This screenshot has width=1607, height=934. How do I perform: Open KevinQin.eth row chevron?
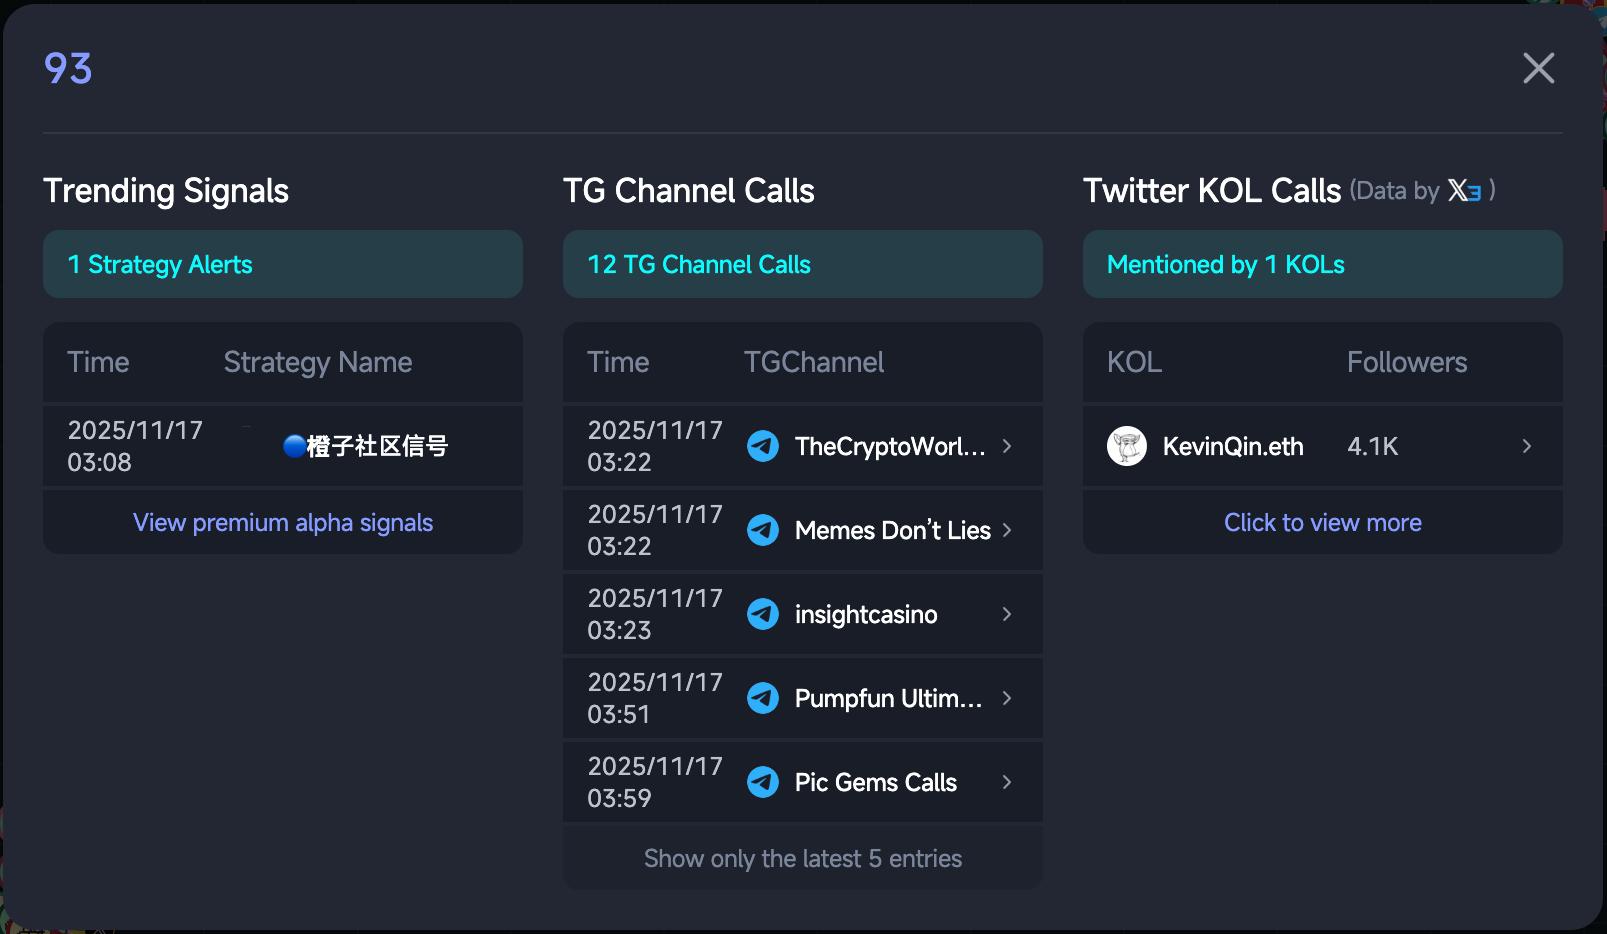[1527, 446]
